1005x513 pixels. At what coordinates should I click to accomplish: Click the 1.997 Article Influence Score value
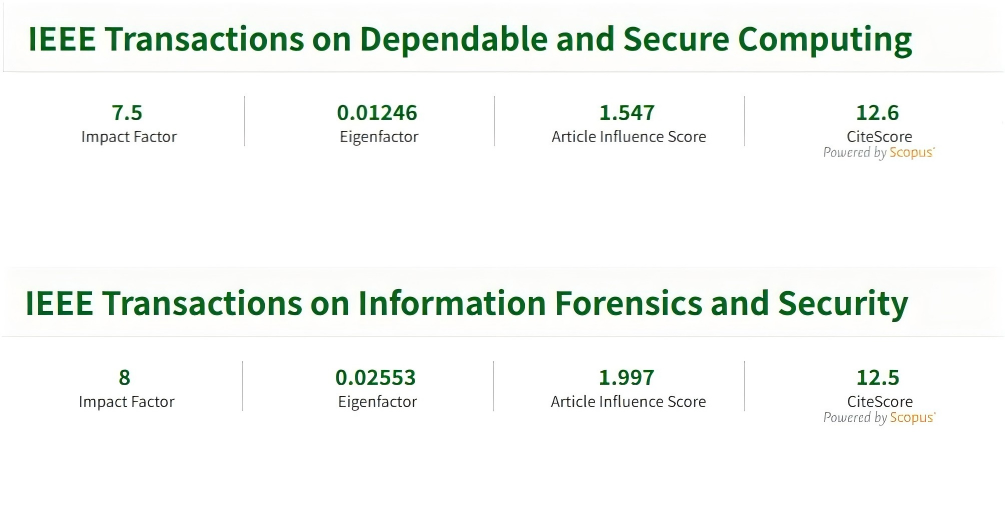(626, 378)
